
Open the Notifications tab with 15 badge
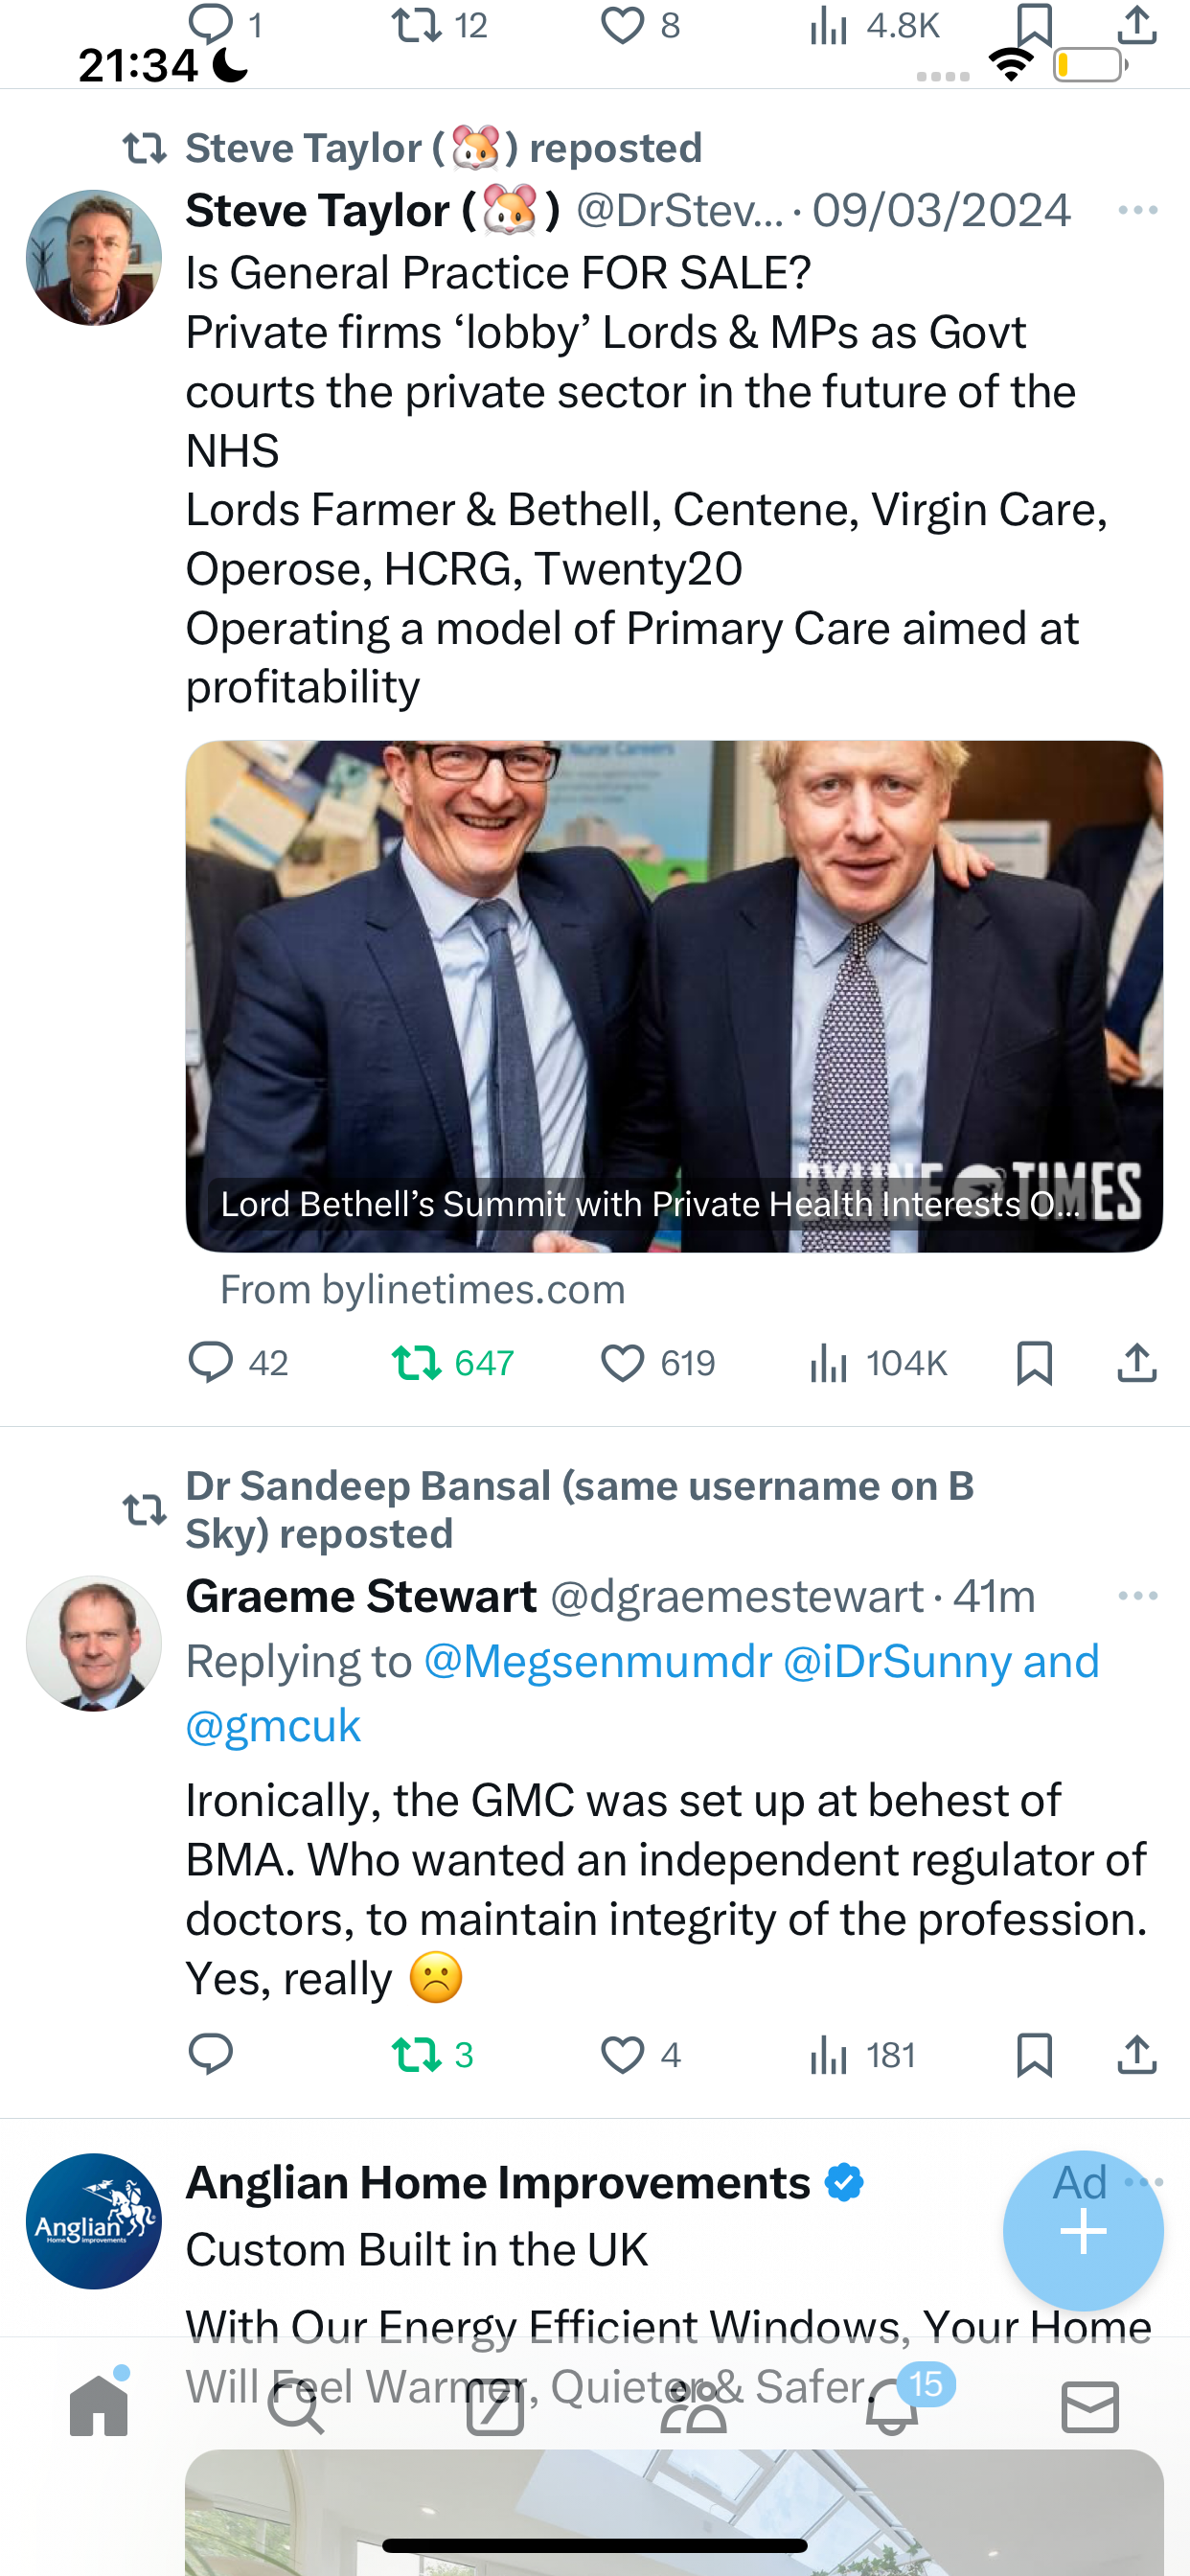pos(892,2405)
